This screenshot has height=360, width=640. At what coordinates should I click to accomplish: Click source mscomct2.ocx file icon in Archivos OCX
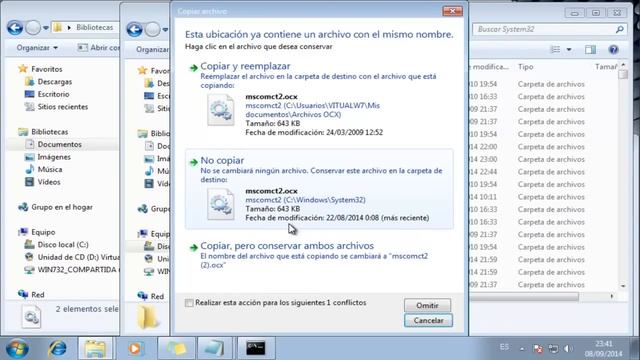coord(220,110)
